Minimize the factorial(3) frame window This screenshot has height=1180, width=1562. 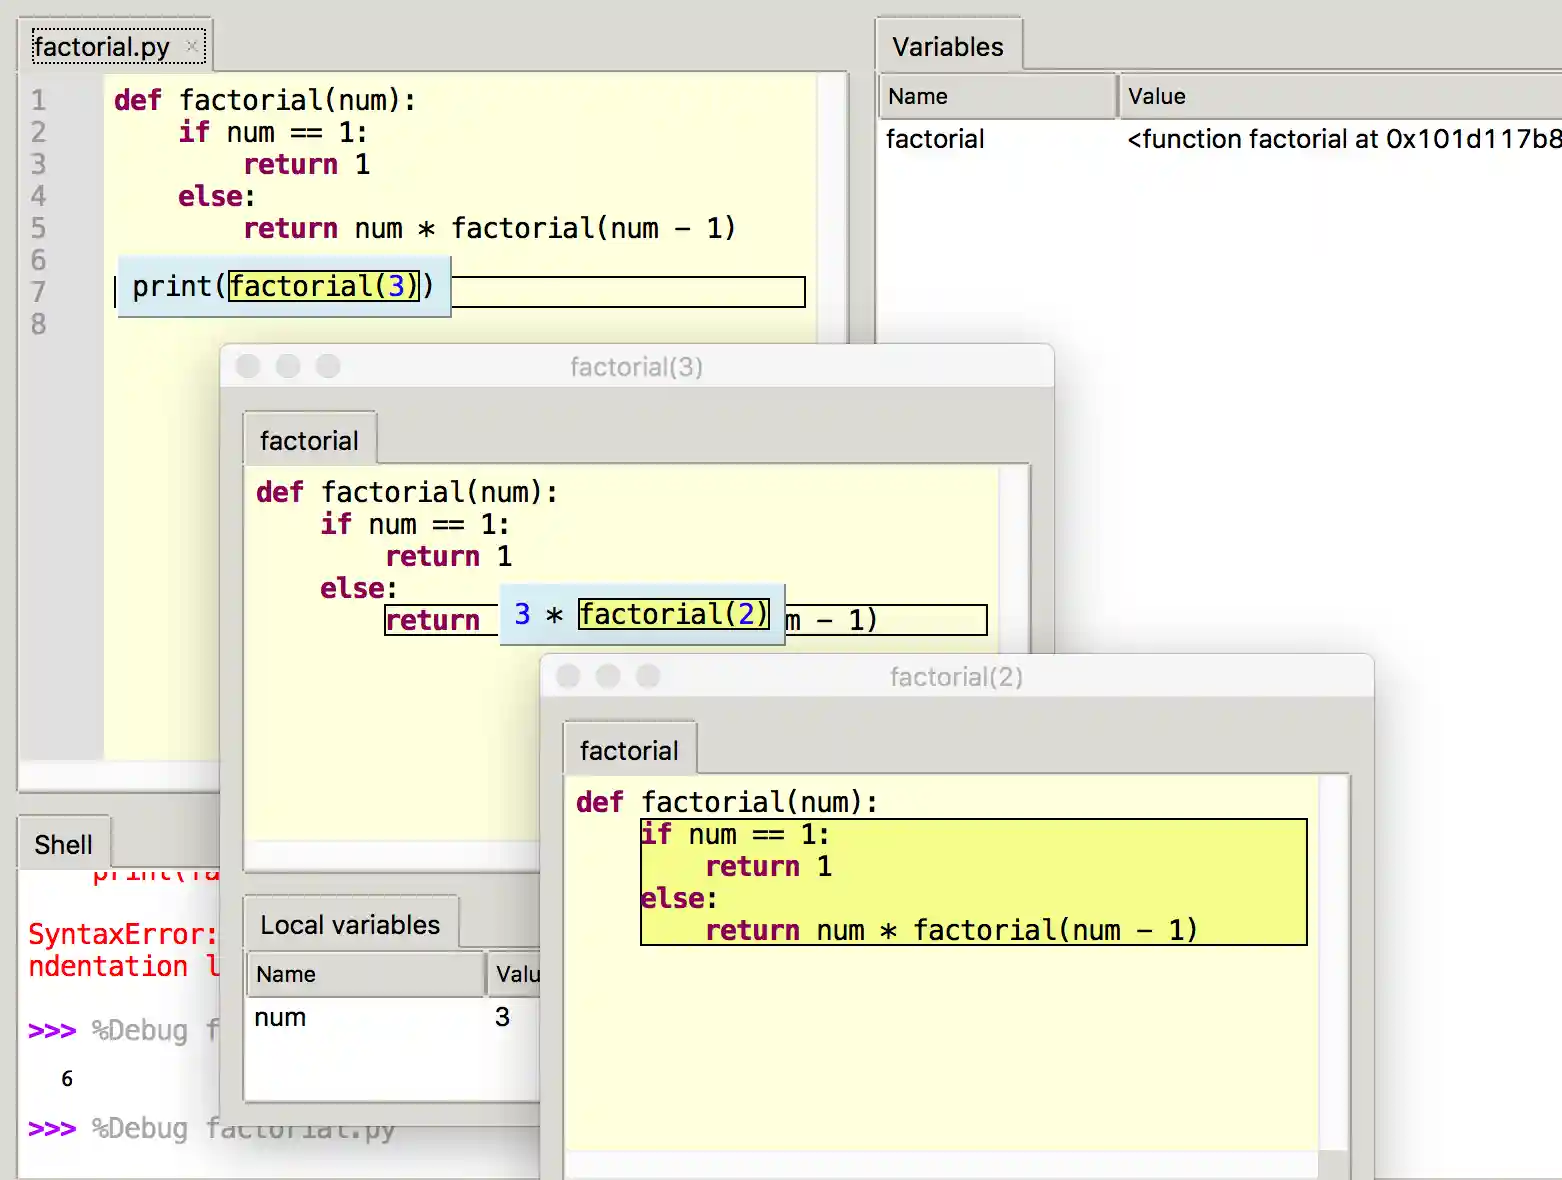click(x=288, y=367)
